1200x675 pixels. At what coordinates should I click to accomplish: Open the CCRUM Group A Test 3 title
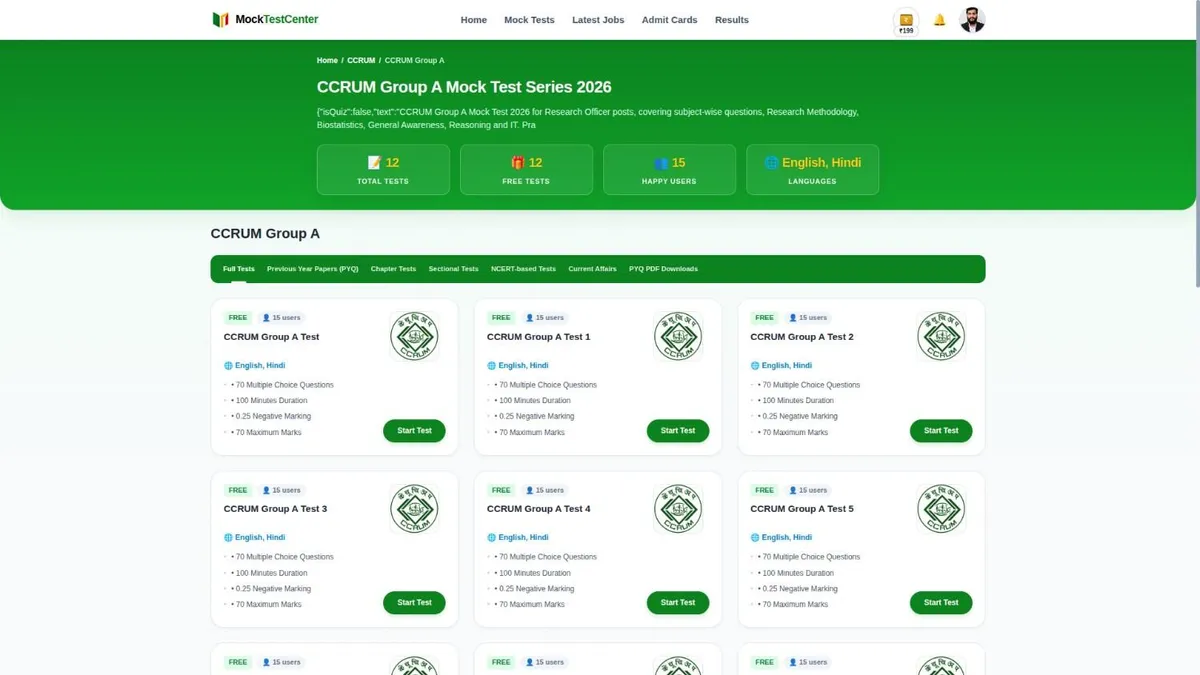pyautogui.click(x=275, y=509)
